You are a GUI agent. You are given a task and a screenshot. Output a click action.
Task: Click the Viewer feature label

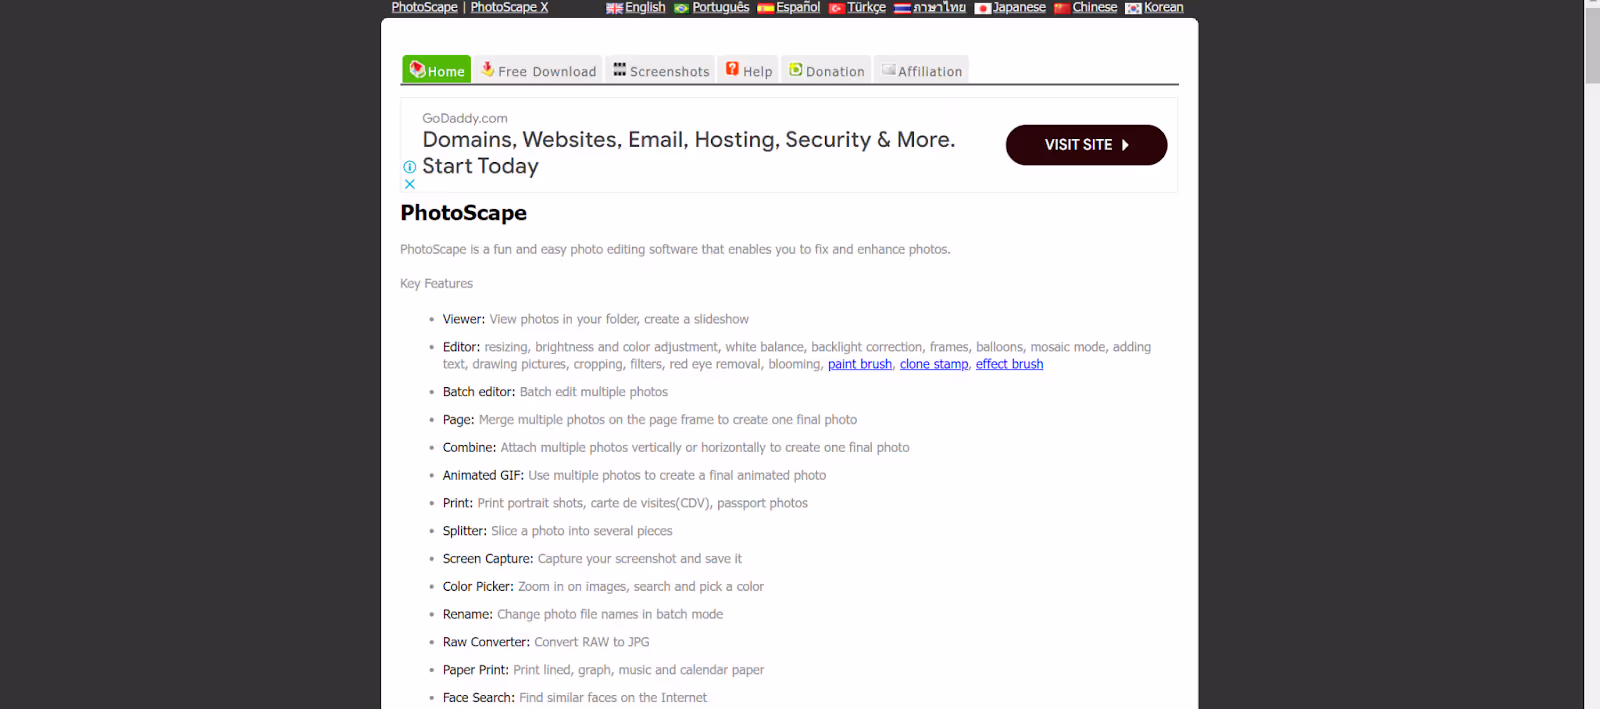coord(464,320)
